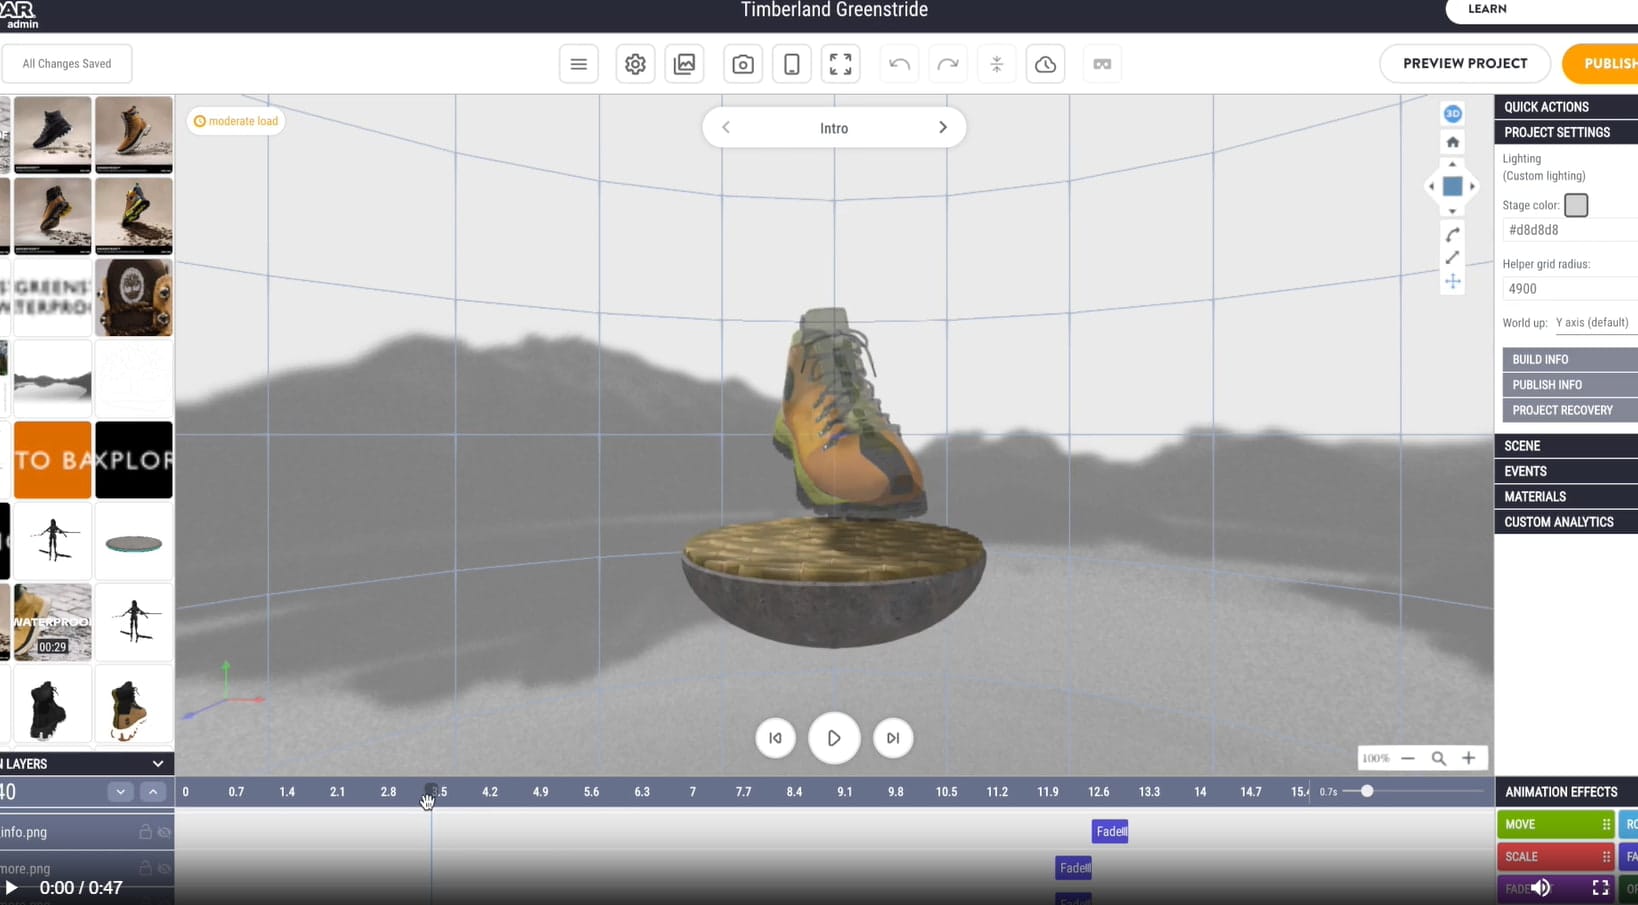The image size is (1638, 905).
Task: Go to next scene after Intro
Action: click(x=942, y=128)
